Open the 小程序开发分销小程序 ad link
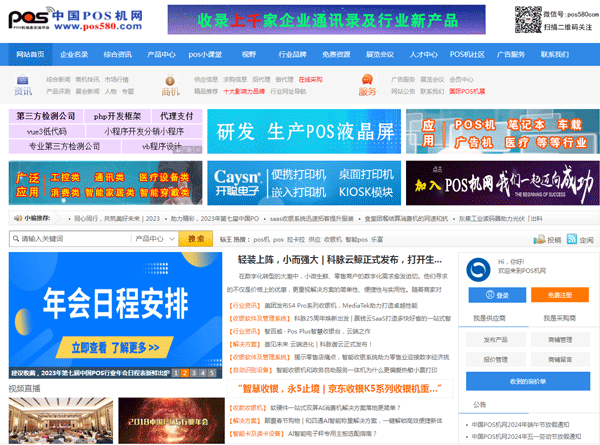 pyautogui.click(x=144, y=131)
